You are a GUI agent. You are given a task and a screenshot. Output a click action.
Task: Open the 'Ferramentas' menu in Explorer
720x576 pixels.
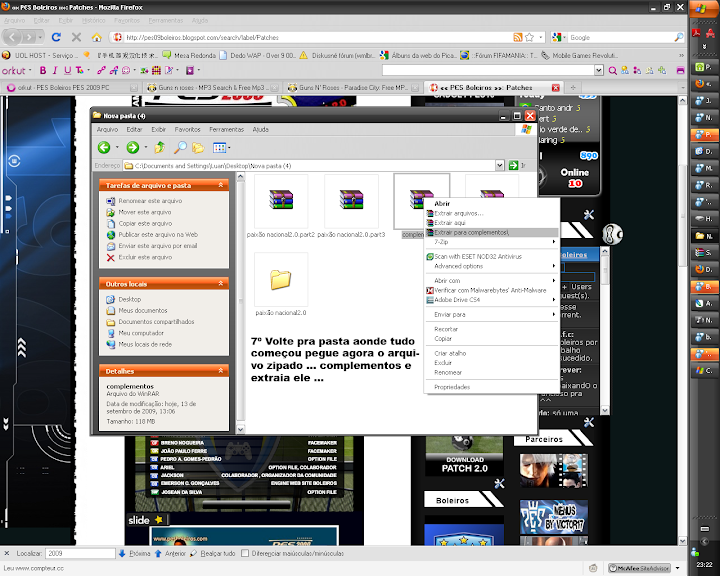coord(226,129)
